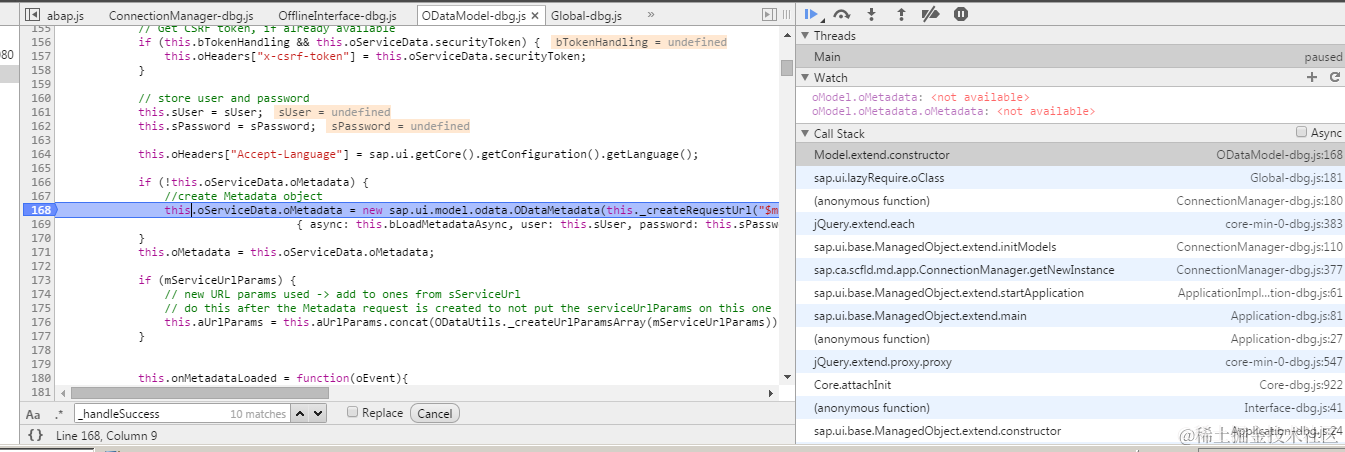Image resolution: width=1345 pixels, height=452 pixels.
Task: Switch to Global-dbg.js tab
Action: click(x=587, y=16)
